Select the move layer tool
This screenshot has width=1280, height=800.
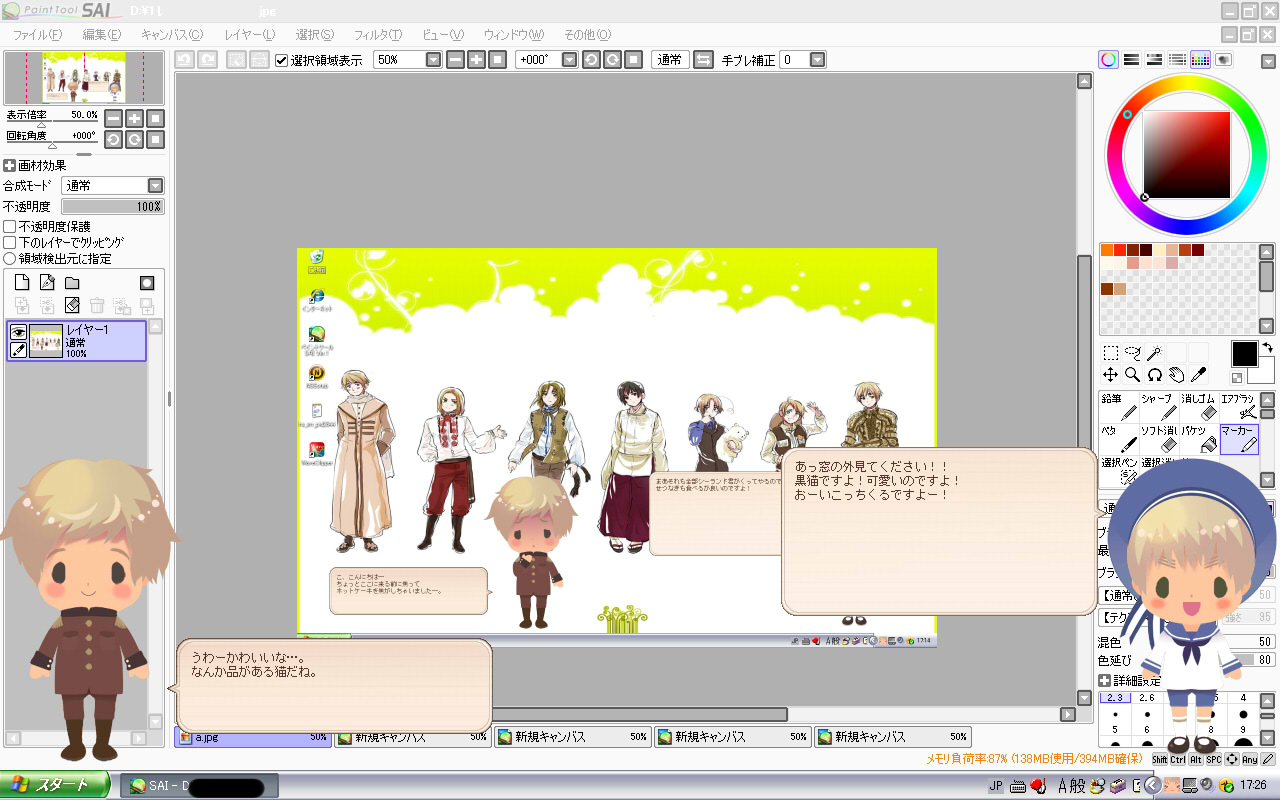tap(1110, 375)
